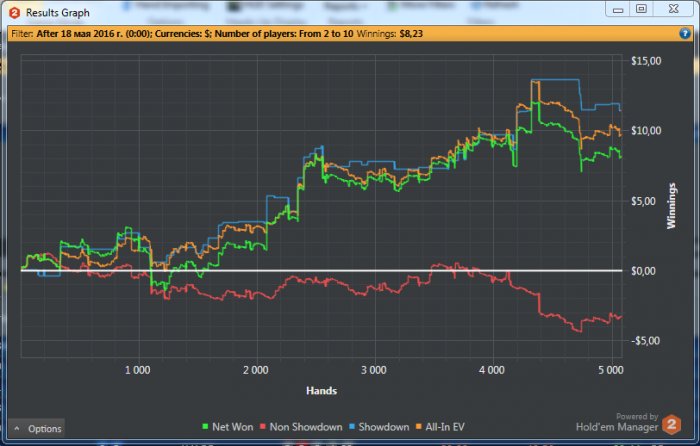Click the blue Showdown color swatch
The width and height of the screenshot is (700, 446).
coord(352,427)
